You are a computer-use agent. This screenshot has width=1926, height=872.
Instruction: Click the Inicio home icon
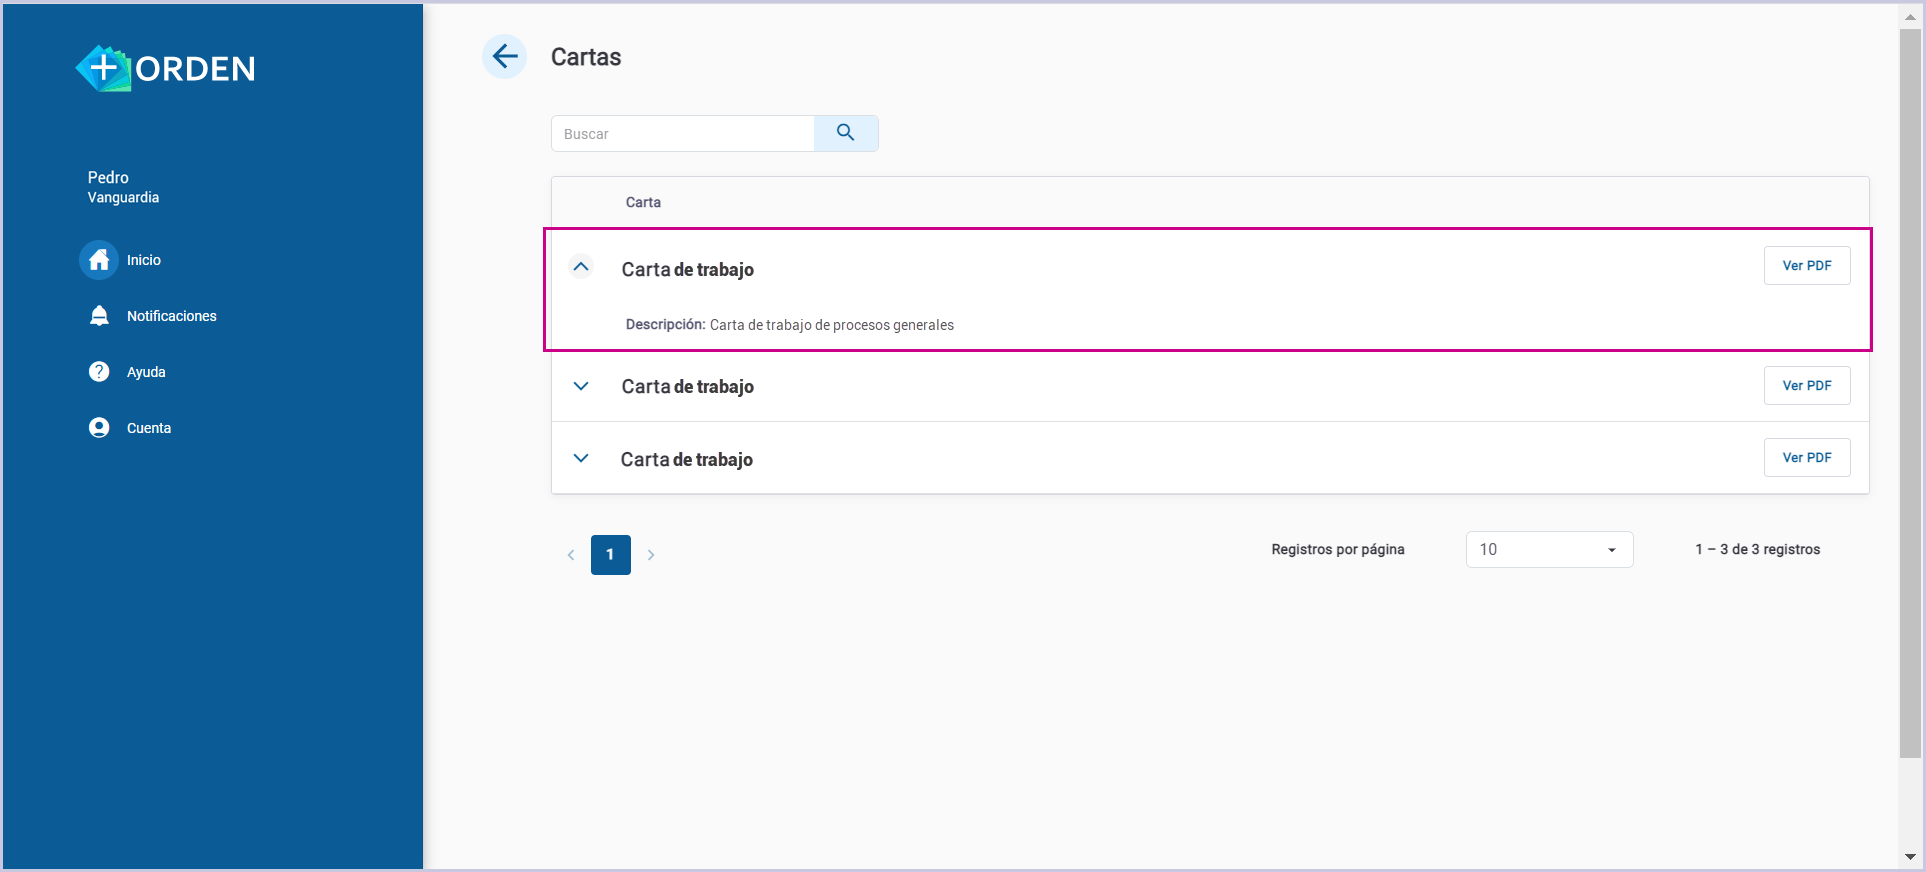point(99,260)
